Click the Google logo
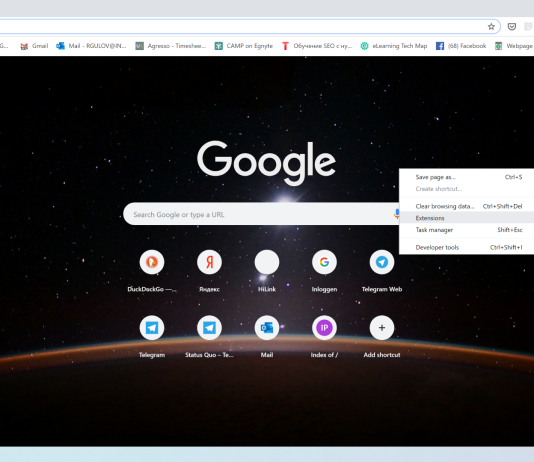 point(266,162)
